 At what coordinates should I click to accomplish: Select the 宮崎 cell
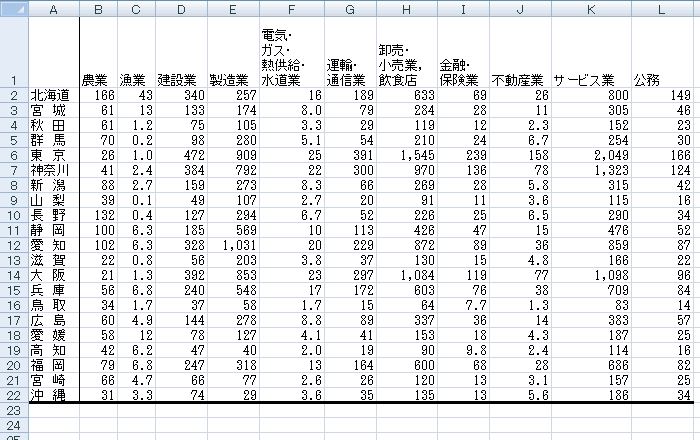click(x=54, y=380)
